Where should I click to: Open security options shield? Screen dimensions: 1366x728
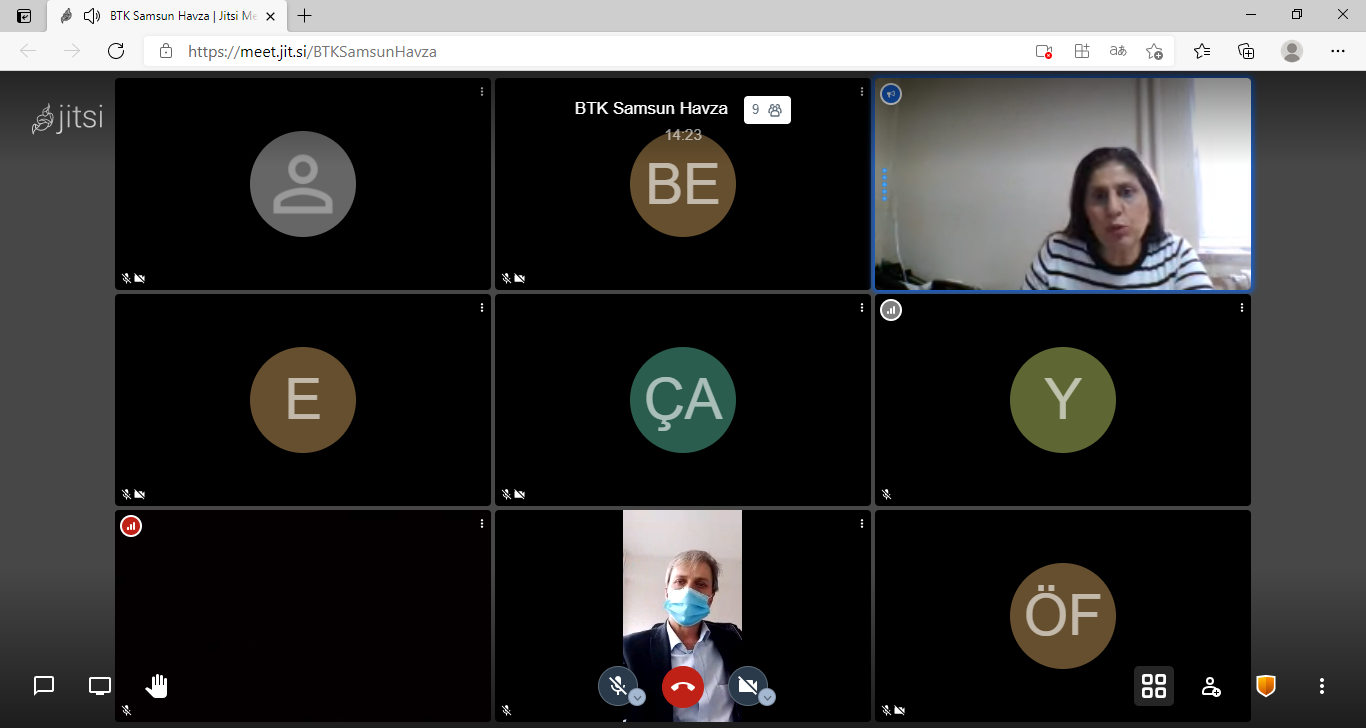coord(1266,686)
